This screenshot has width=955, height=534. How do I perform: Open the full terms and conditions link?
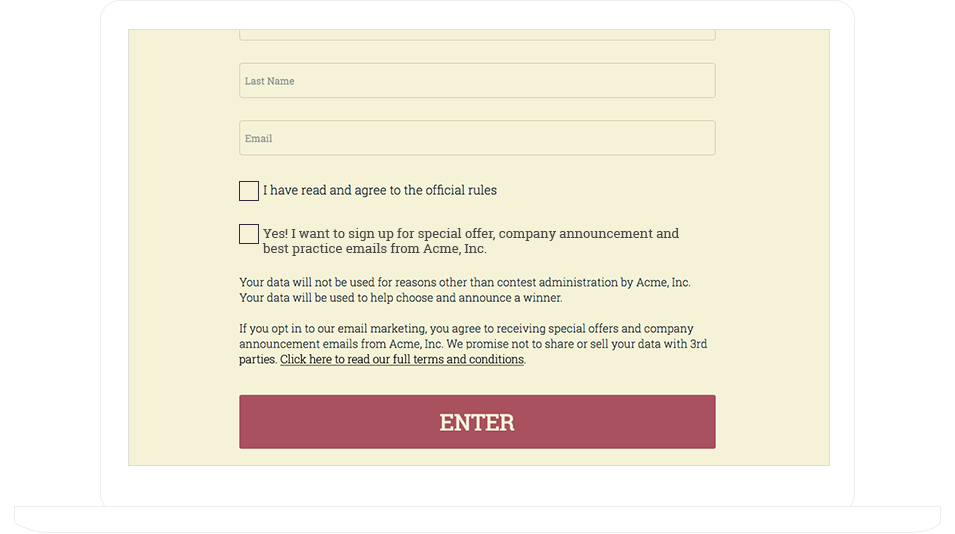click(x=402, y=360)
